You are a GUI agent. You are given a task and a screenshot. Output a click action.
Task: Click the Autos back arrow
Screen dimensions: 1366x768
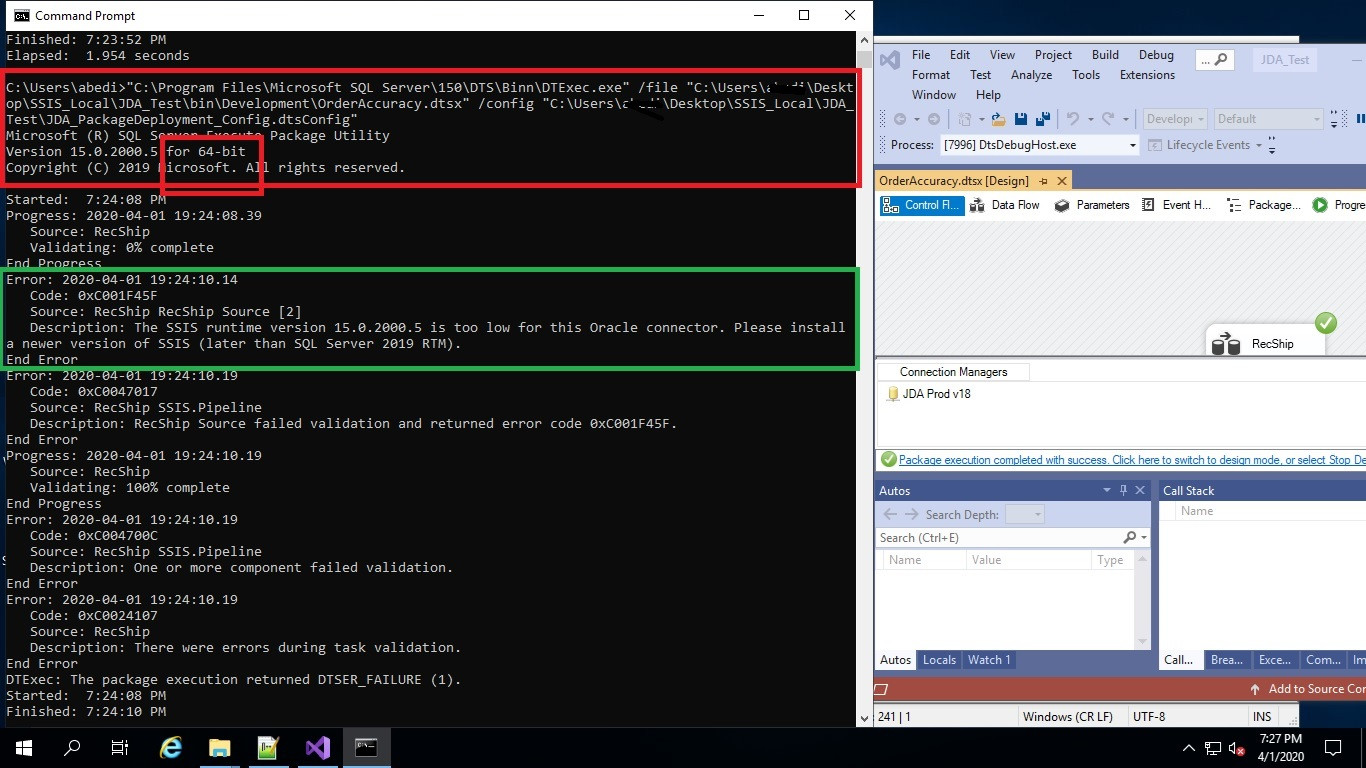point(890,514)
